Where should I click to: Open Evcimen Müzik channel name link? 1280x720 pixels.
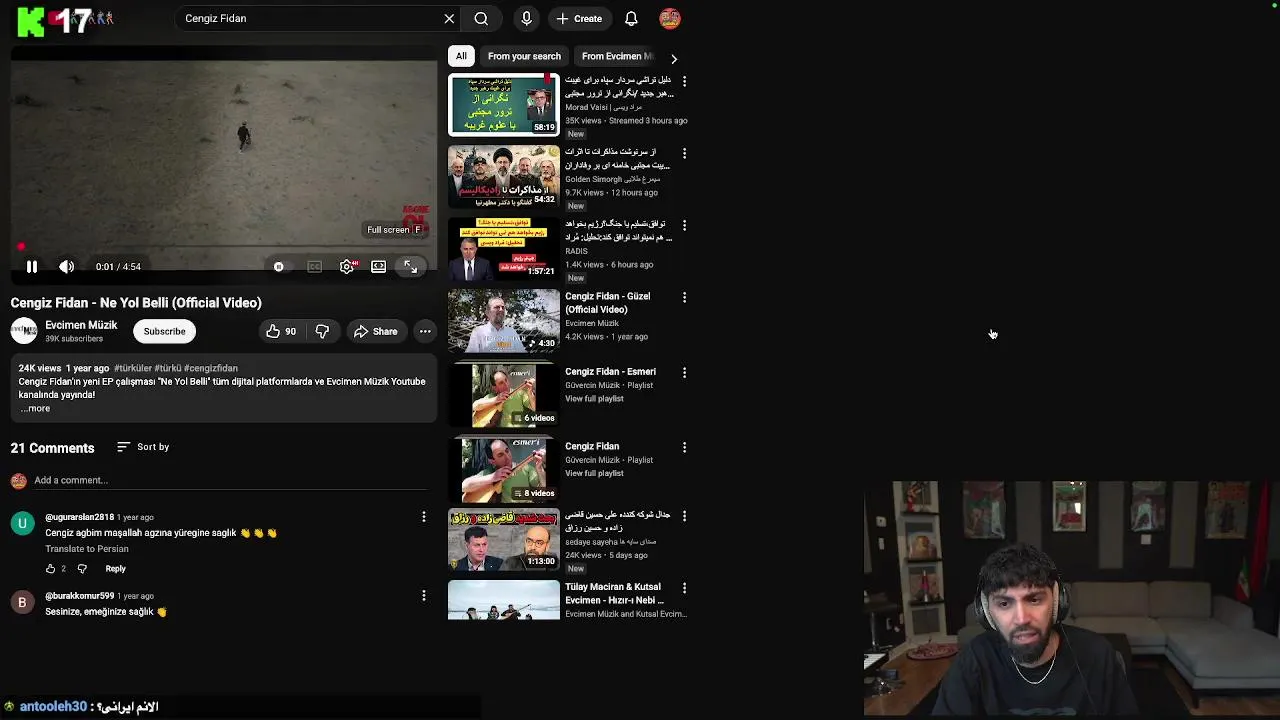tap(81, 325)
